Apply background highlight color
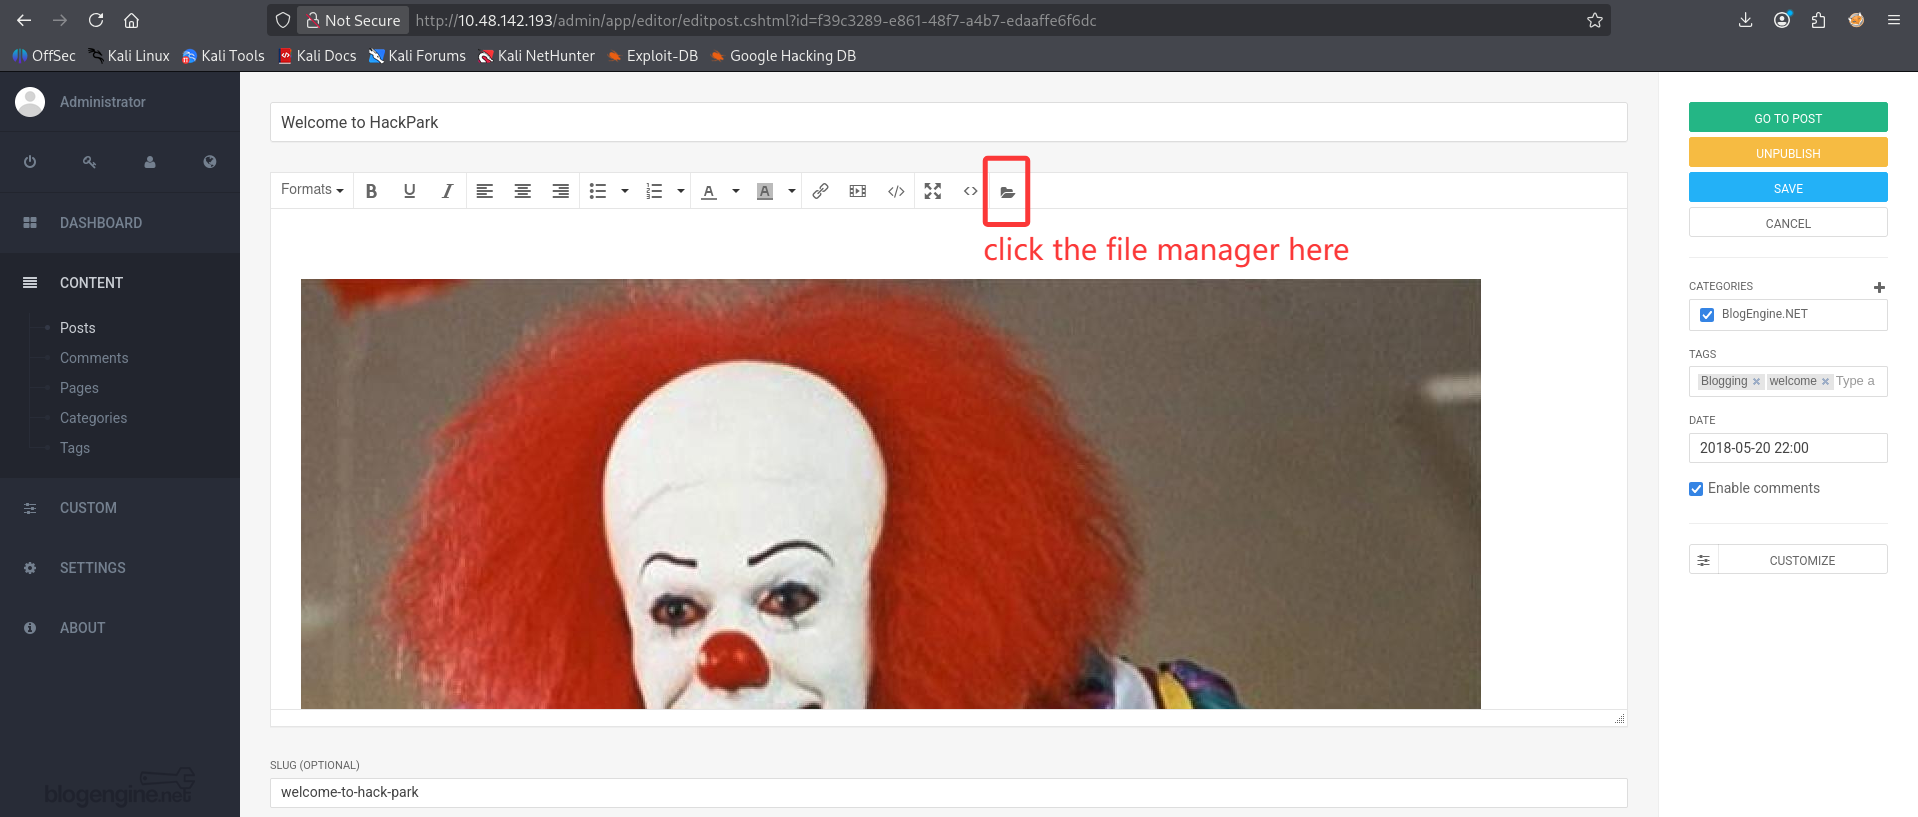This screenshot has height=817, width=1918. pos(765,191)
